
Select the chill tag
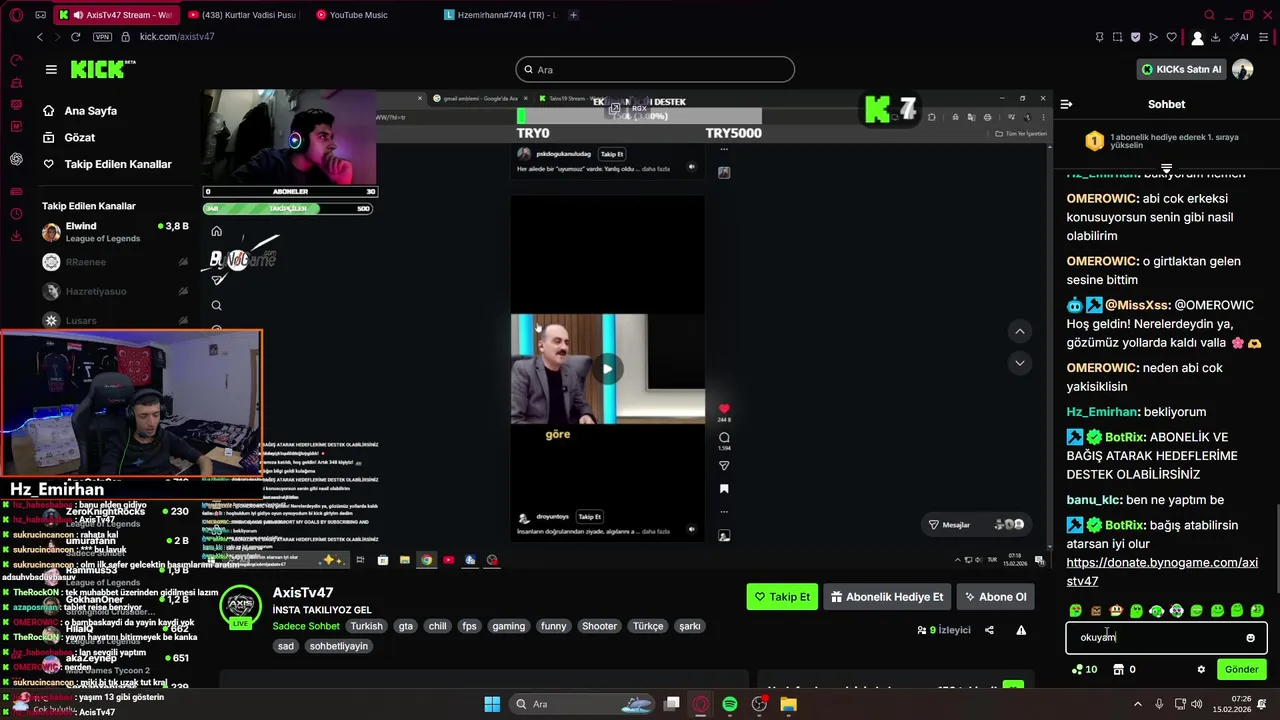tap(438, 626)
